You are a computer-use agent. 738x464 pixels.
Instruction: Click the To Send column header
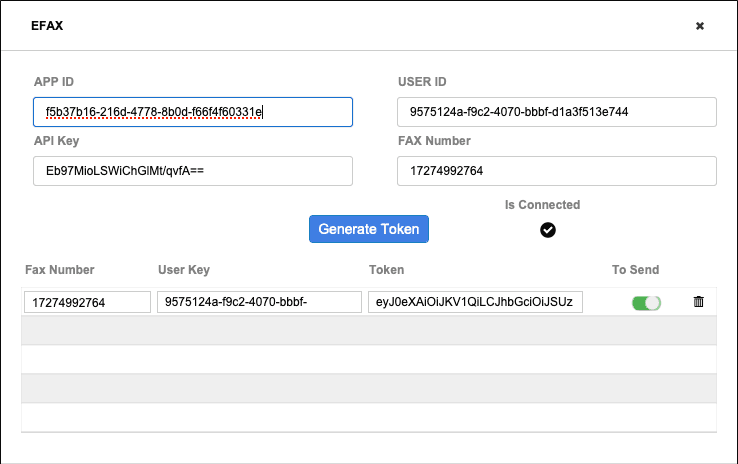pos(635,270)
